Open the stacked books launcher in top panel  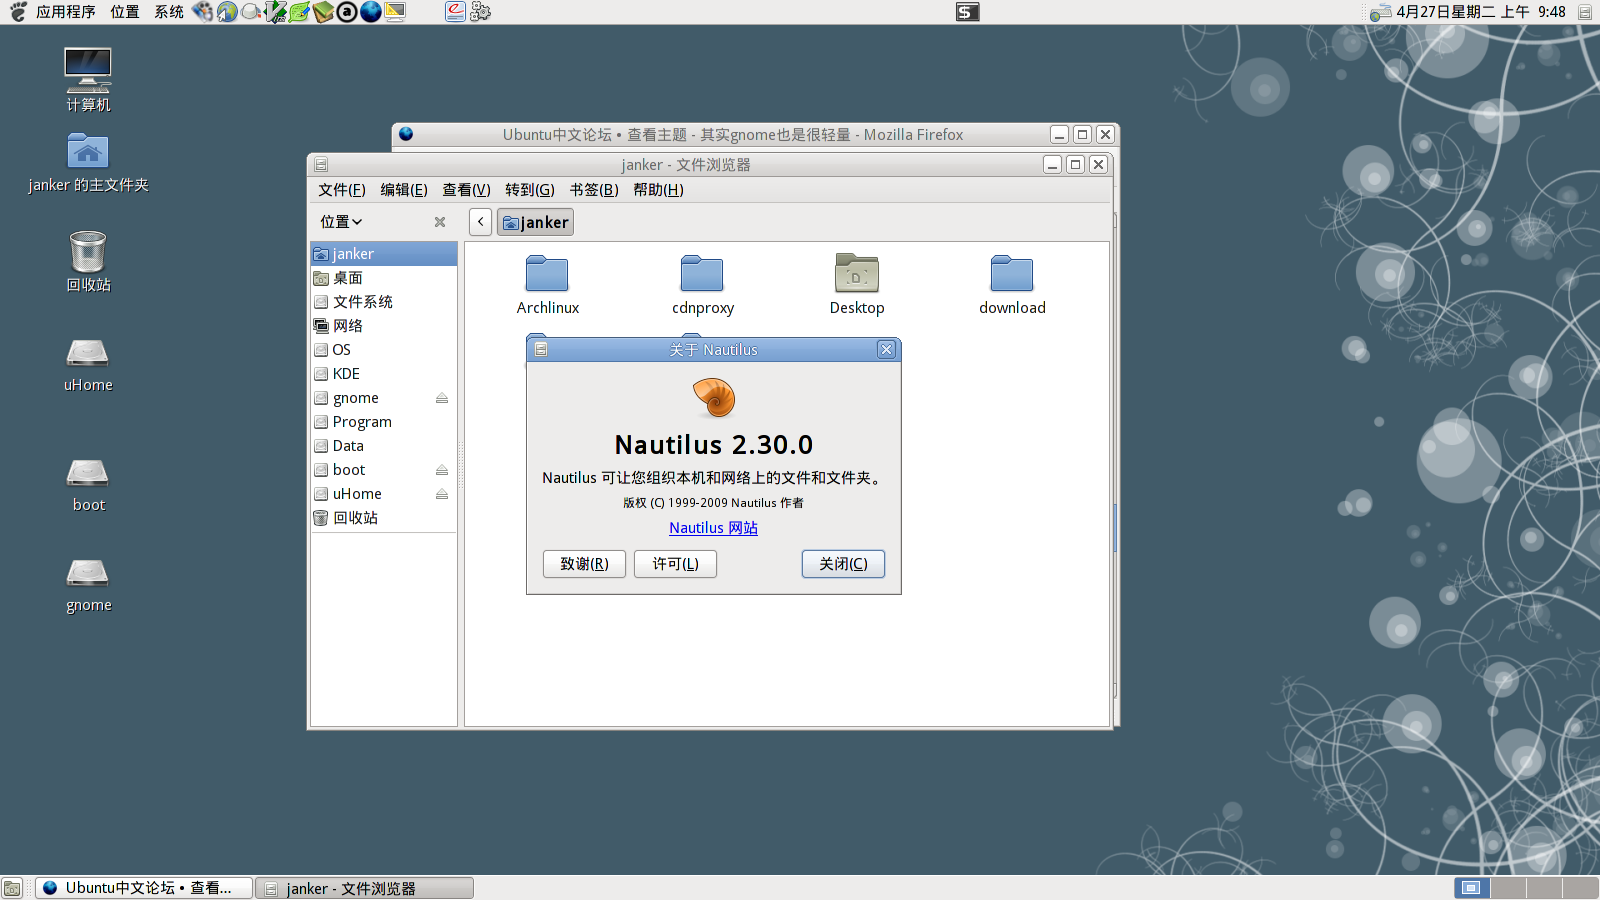[x=322, y=12]
